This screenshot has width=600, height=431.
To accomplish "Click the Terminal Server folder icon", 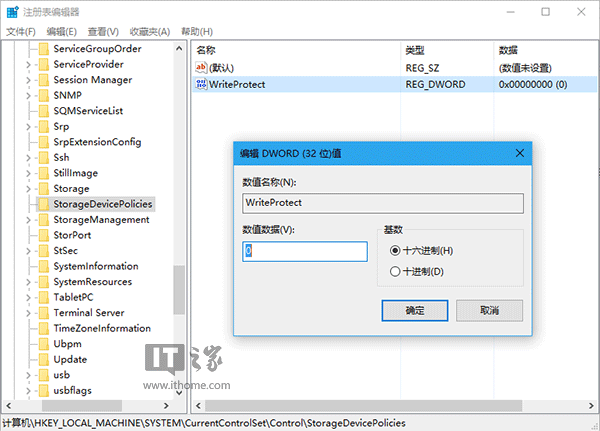I will point(44,313).
